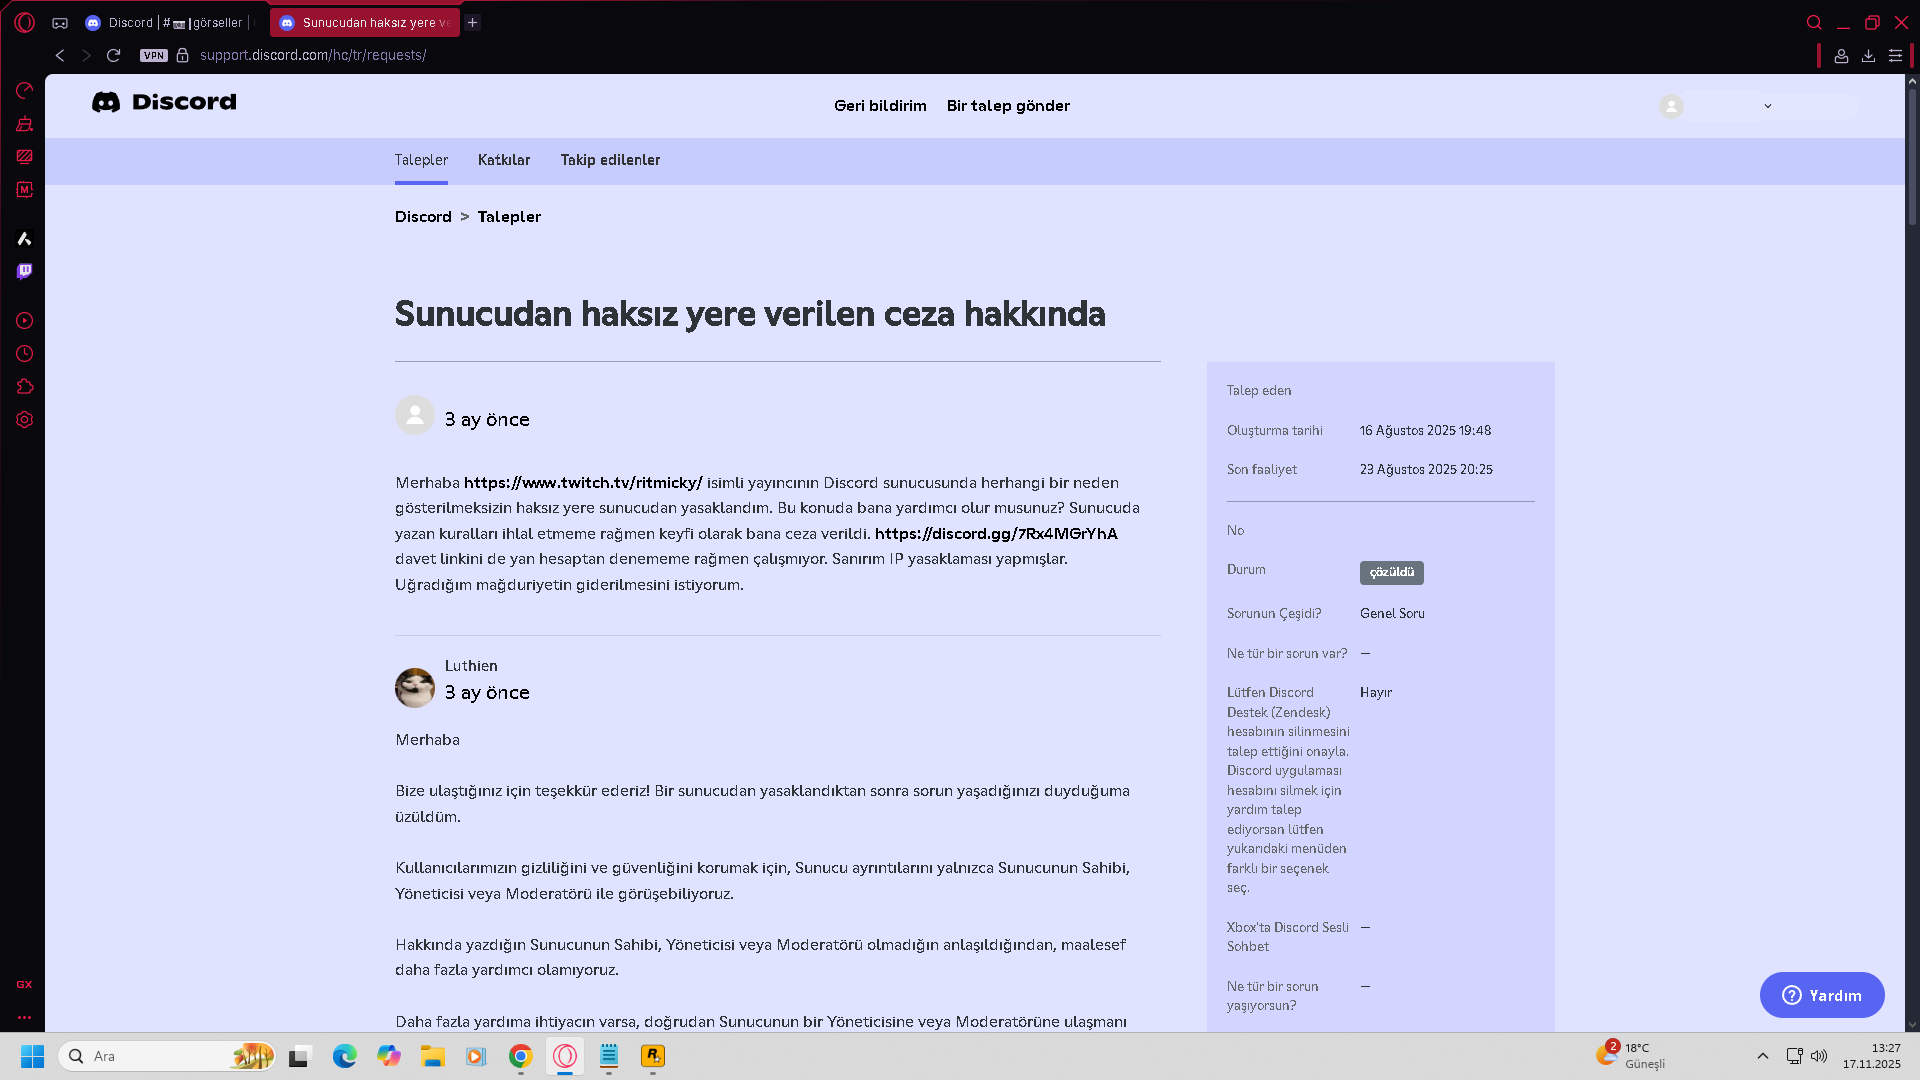Open History clock icon in sidebar
Screen dimensions: 1920x1080
[25, 354]
